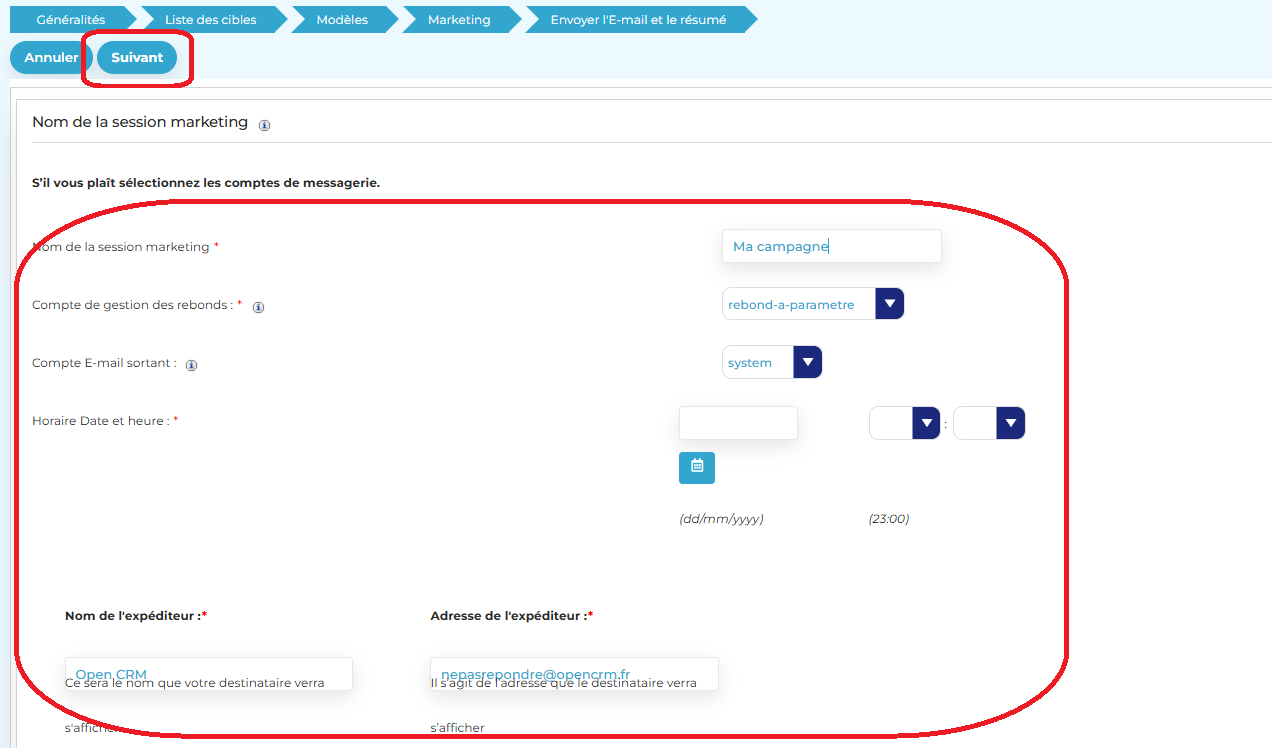The height and width of the screenshot is (748, 1272).
Task: Focus the Adresse de l'expéditeur email field
Action: coord(574,674)
